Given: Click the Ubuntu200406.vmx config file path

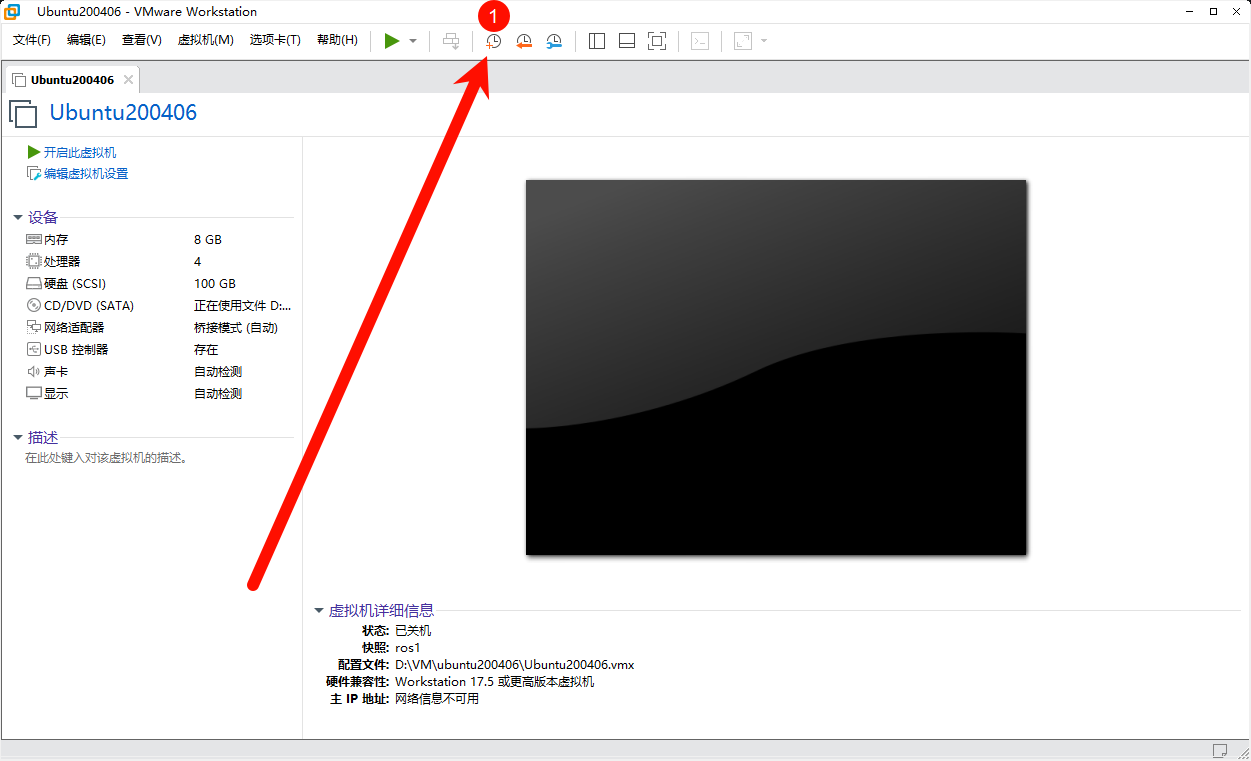Looking at the screenshot, I should click(x=515, y=665).
